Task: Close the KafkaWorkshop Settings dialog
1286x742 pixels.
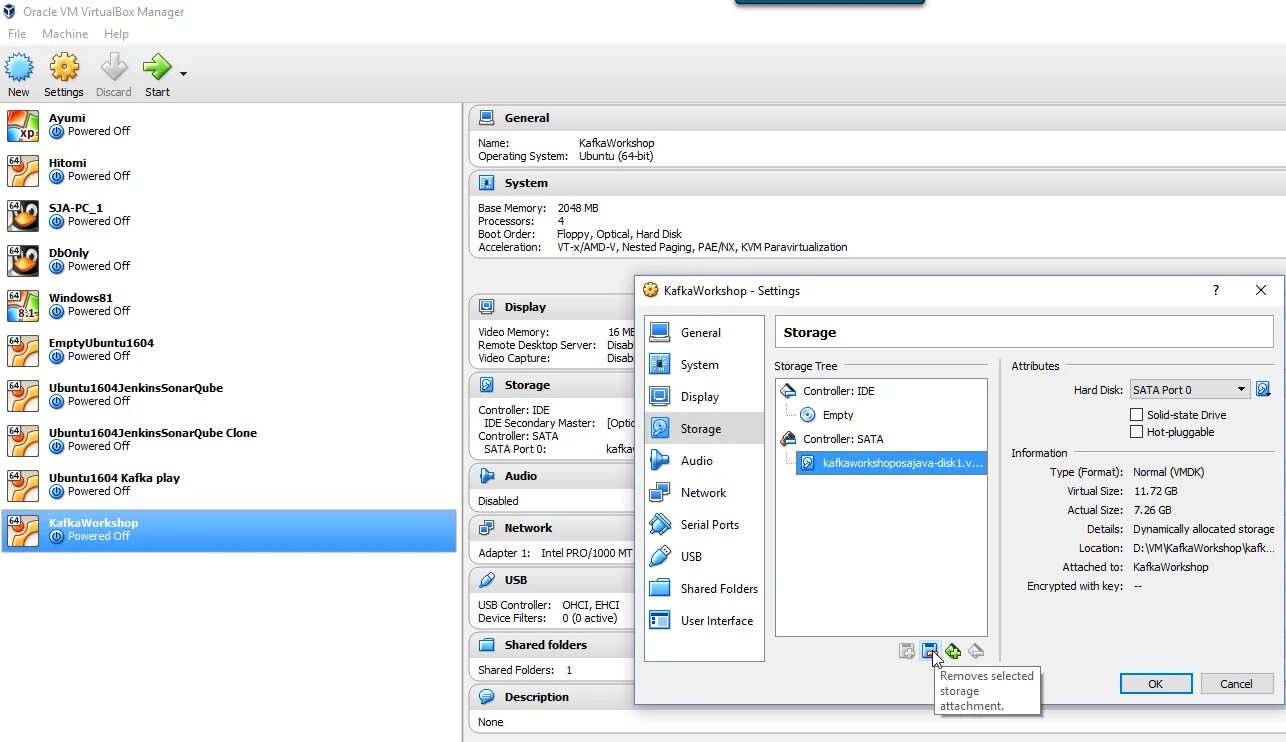Action: pyautogui.click(x=1260, y=291)
